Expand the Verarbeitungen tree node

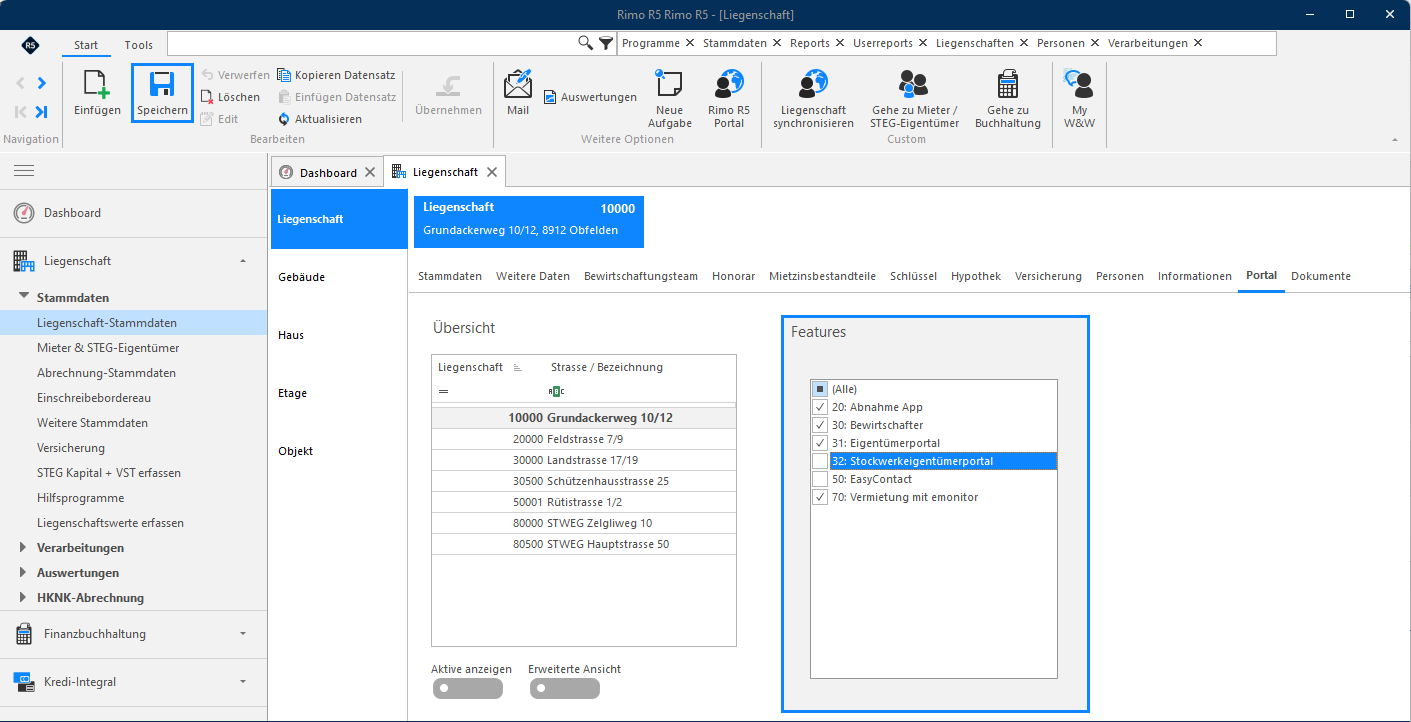pyautogui.click(x=24, y=548)
